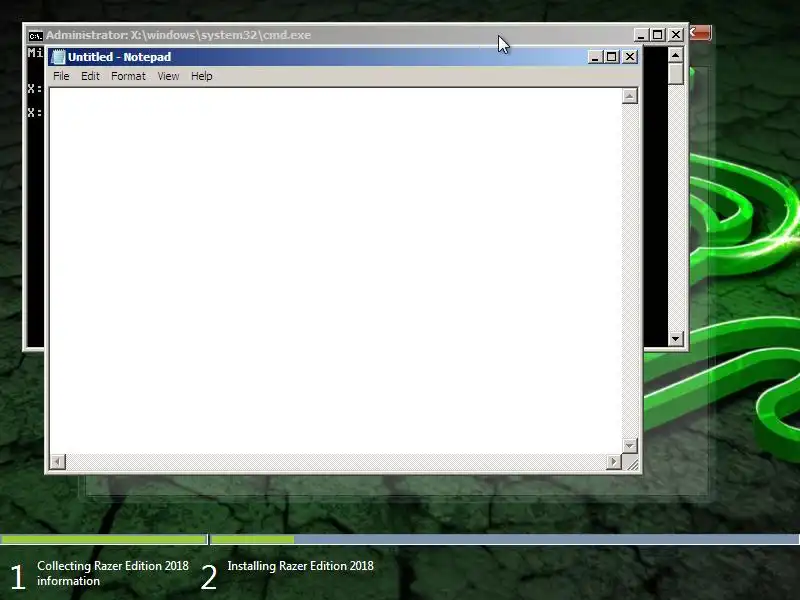Click the Notepad resize grip corner

[x=632, y=463]
